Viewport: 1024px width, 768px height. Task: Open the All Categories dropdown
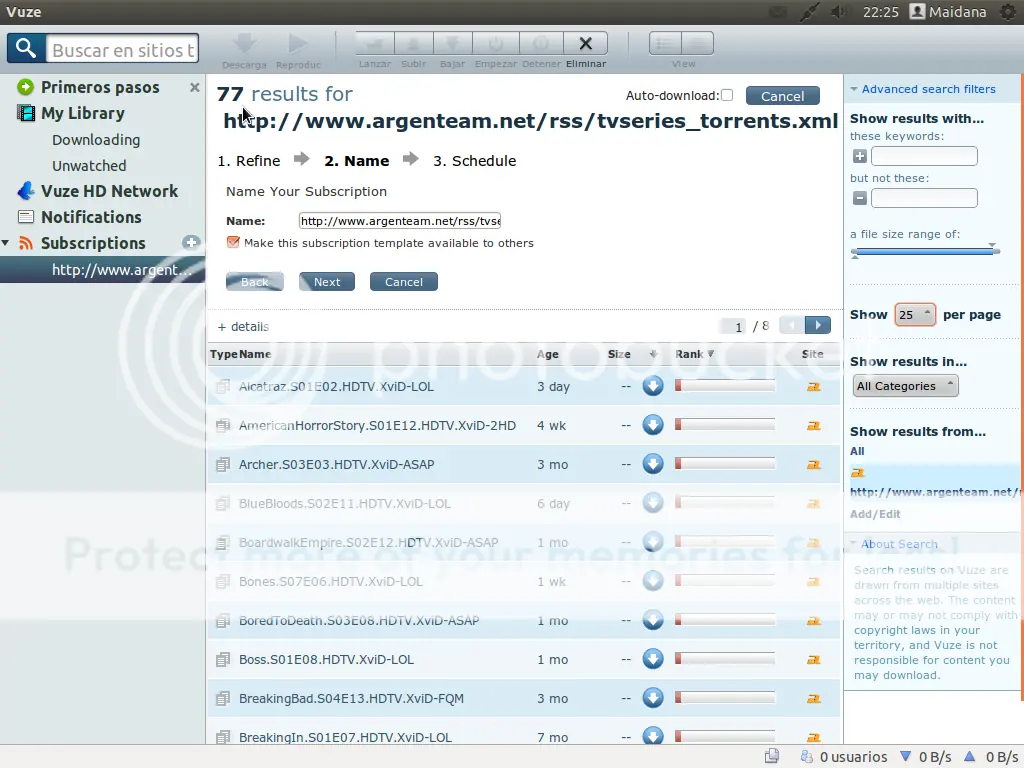pos(905,386)
